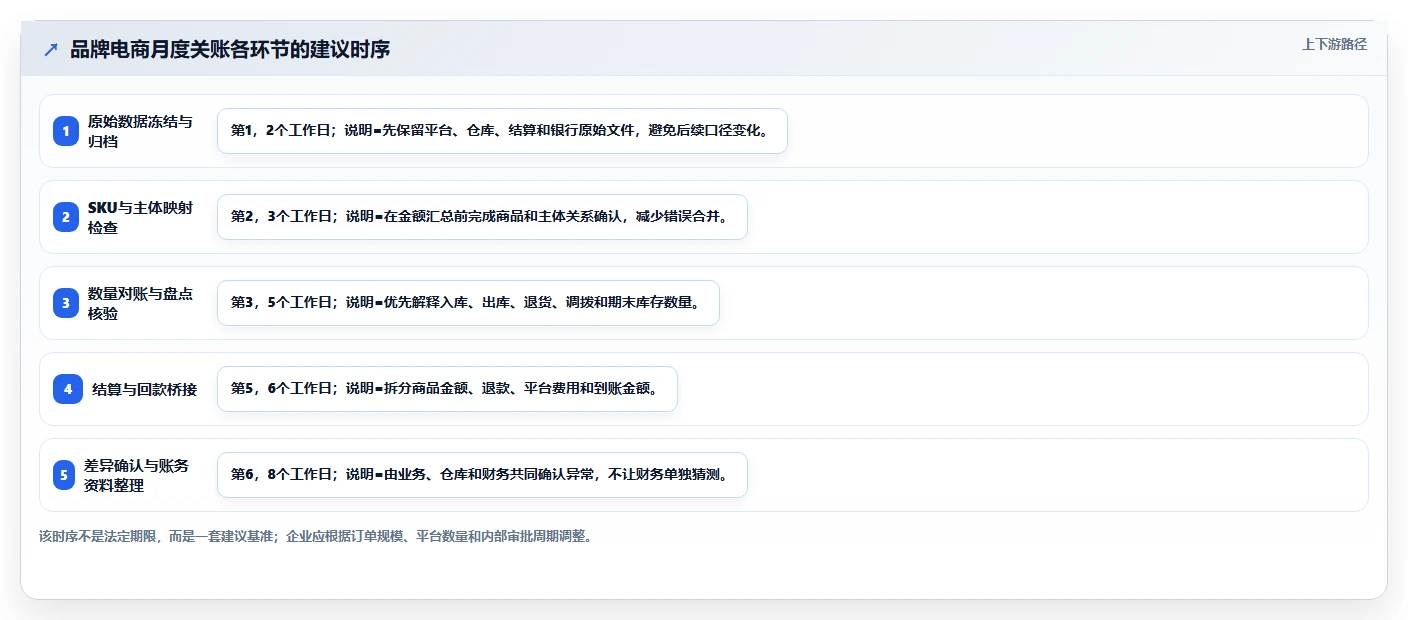Click the description box for 第2，3个工作日

tap(482, 217)
